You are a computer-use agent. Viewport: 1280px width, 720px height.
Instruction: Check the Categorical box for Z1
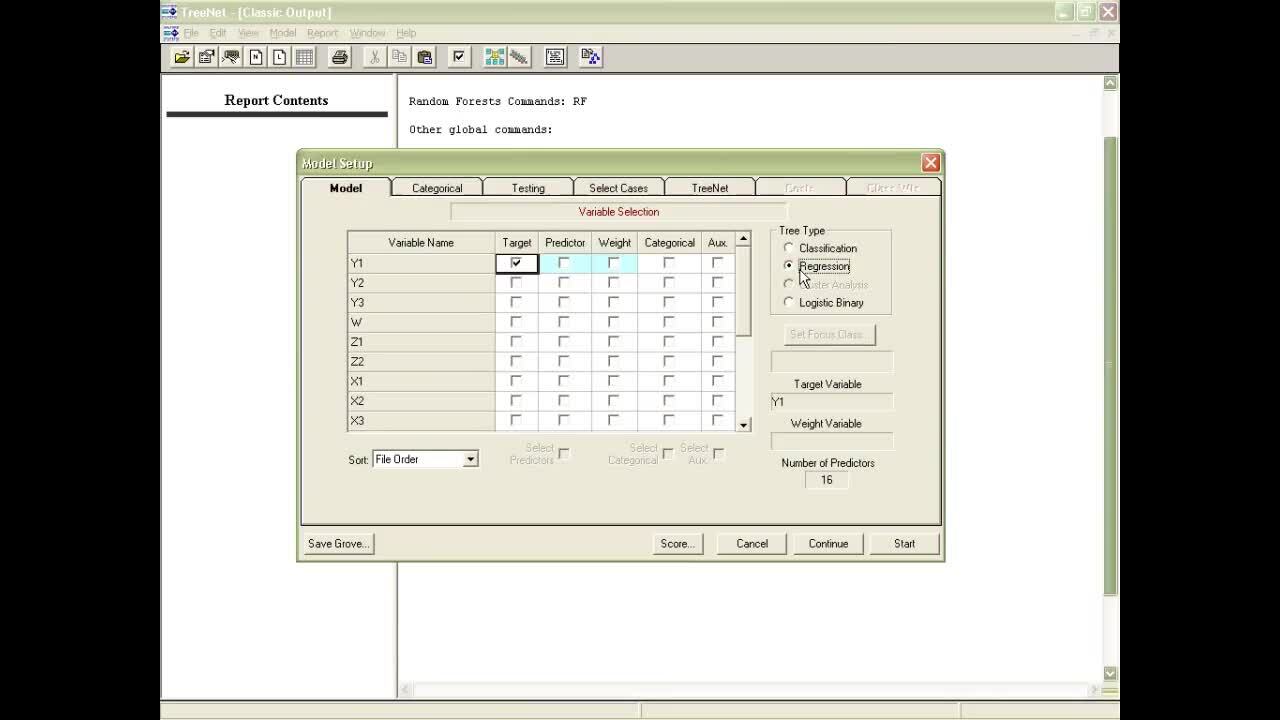[x=668, y=342]
